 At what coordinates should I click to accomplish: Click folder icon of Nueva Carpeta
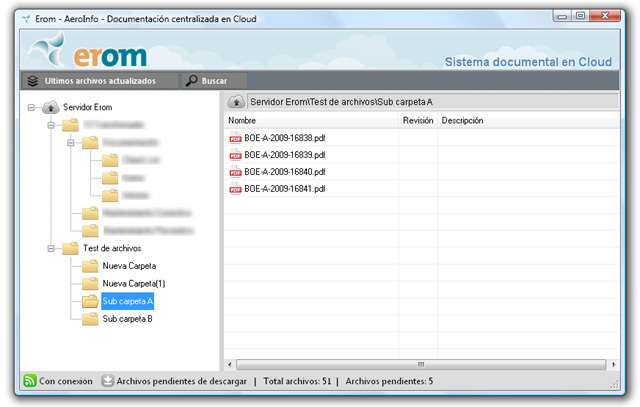(90, 266)
